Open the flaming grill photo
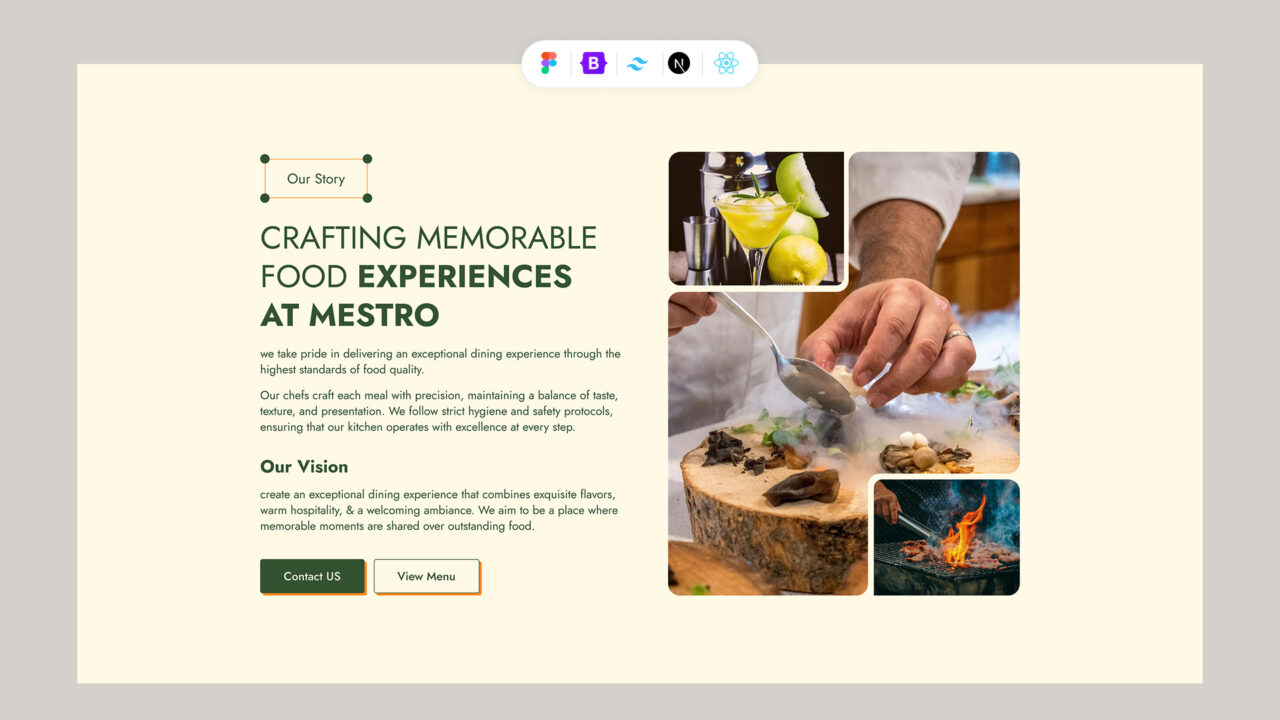 946,538
